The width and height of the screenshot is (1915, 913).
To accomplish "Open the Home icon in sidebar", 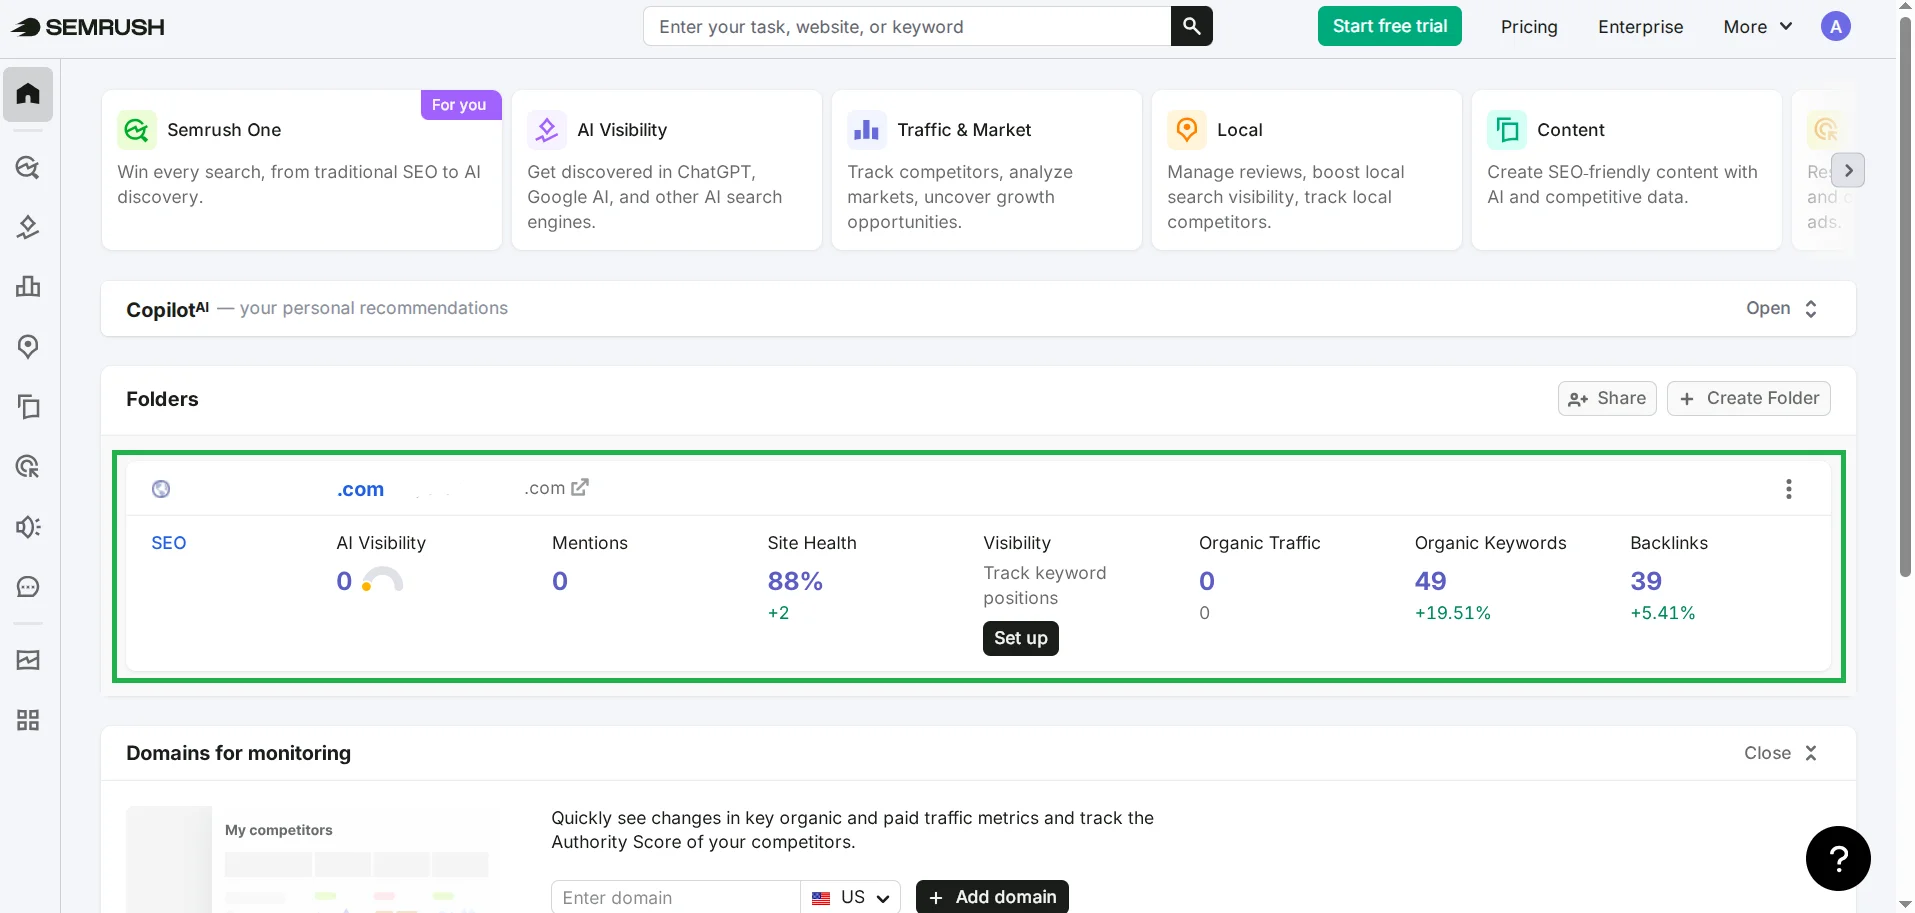I will pyautogui.click(x=28, y=94).
